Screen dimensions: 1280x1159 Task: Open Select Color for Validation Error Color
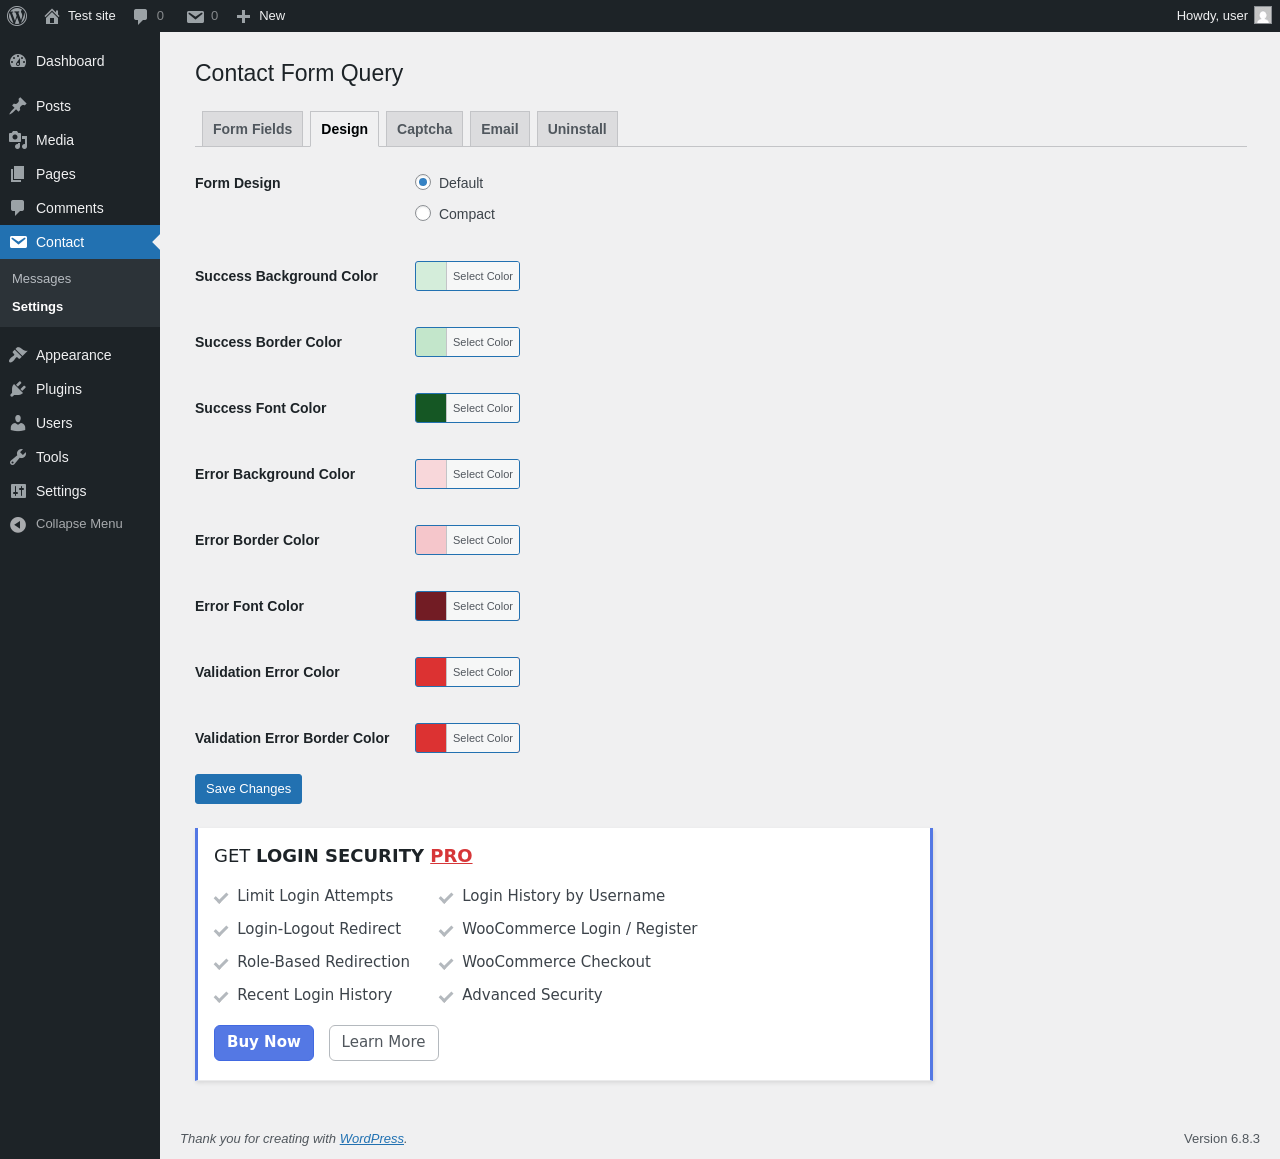click(483, 672)
